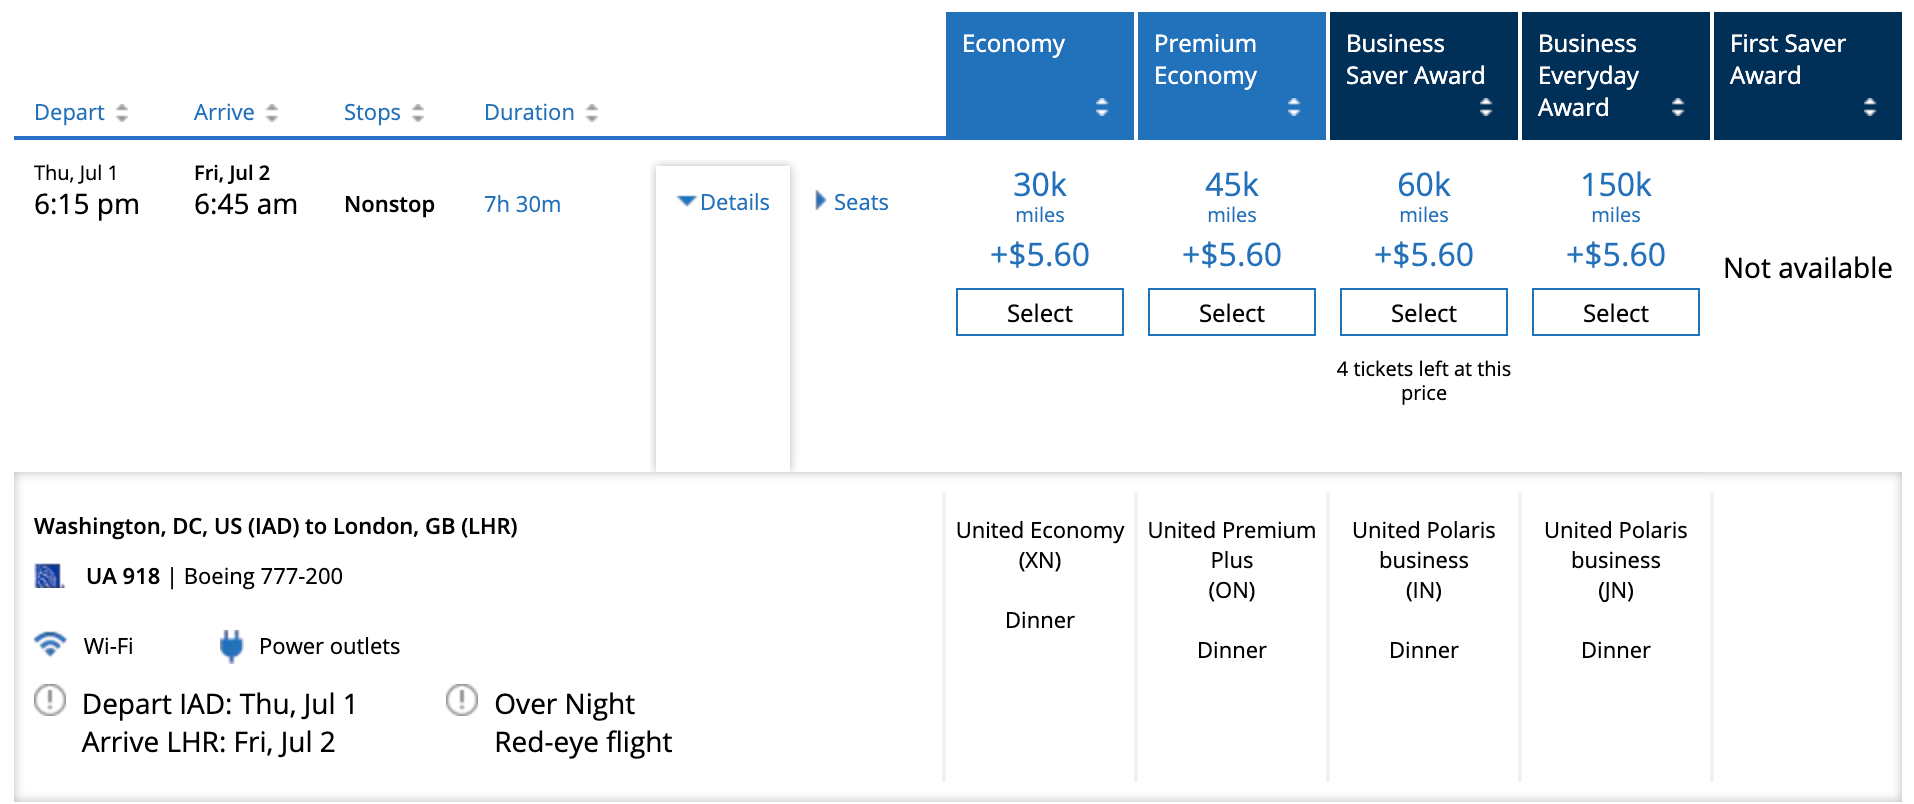Sort by Economy fare column
This screenshot has height=804, width=1914.
(x=1101, y=107)
